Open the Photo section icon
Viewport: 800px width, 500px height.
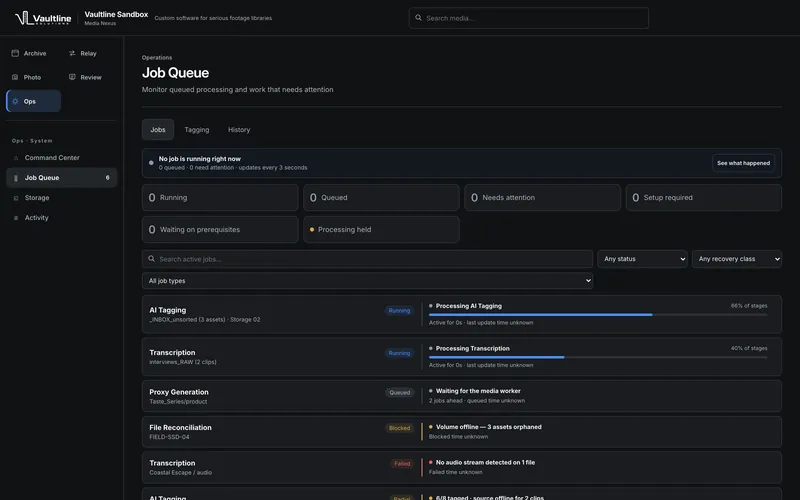(x=15, y=77)
